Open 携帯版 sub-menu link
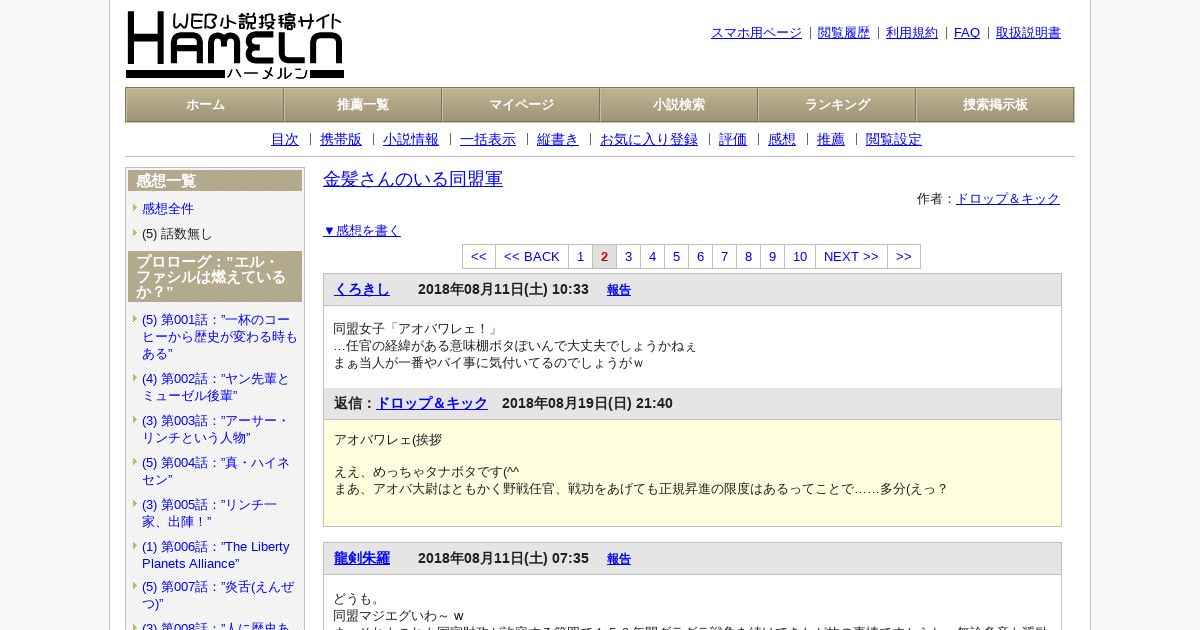 (x=341, y=139)
